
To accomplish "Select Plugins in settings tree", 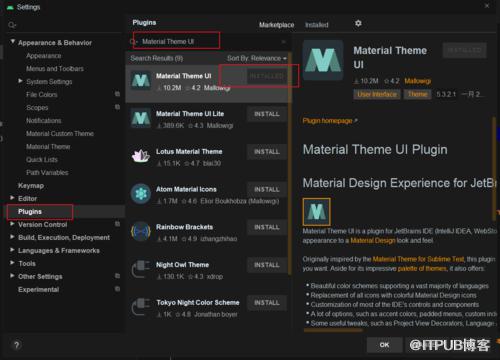I will 30,212.
